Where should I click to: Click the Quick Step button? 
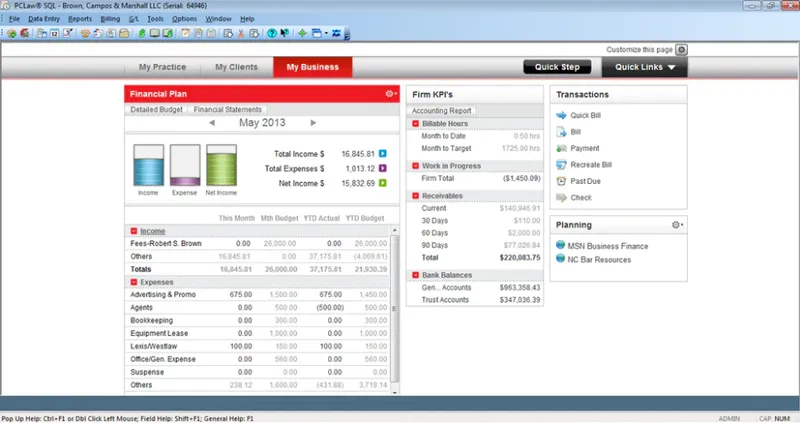[557, 67]
